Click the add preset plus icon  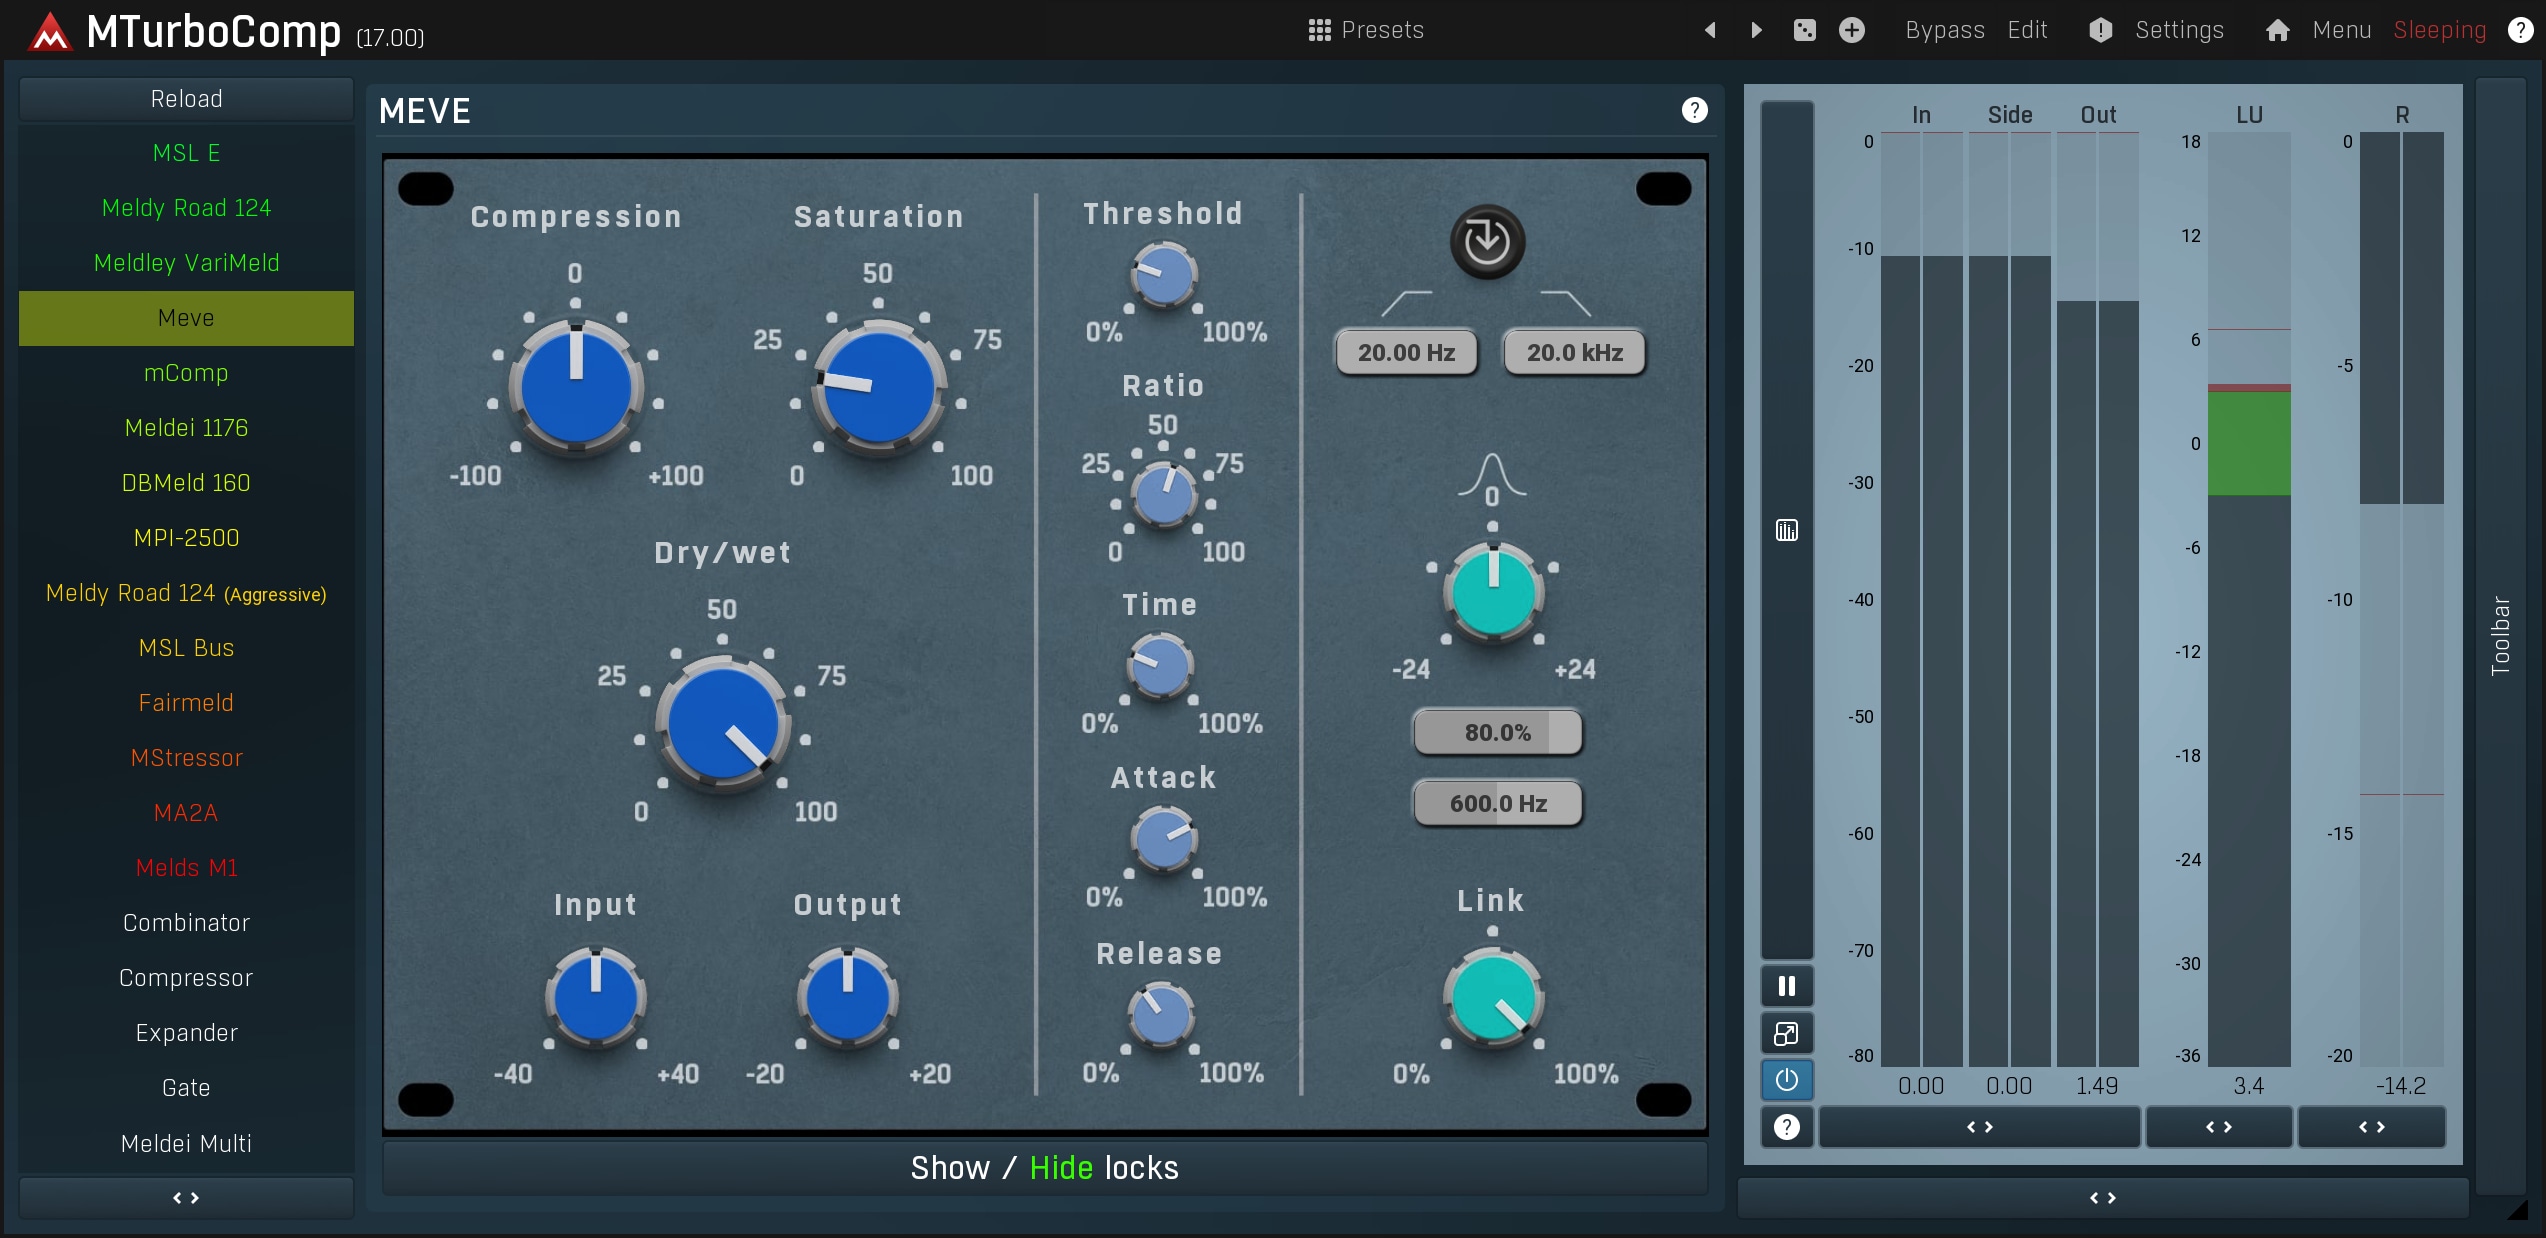click(x=1851, y=30)
